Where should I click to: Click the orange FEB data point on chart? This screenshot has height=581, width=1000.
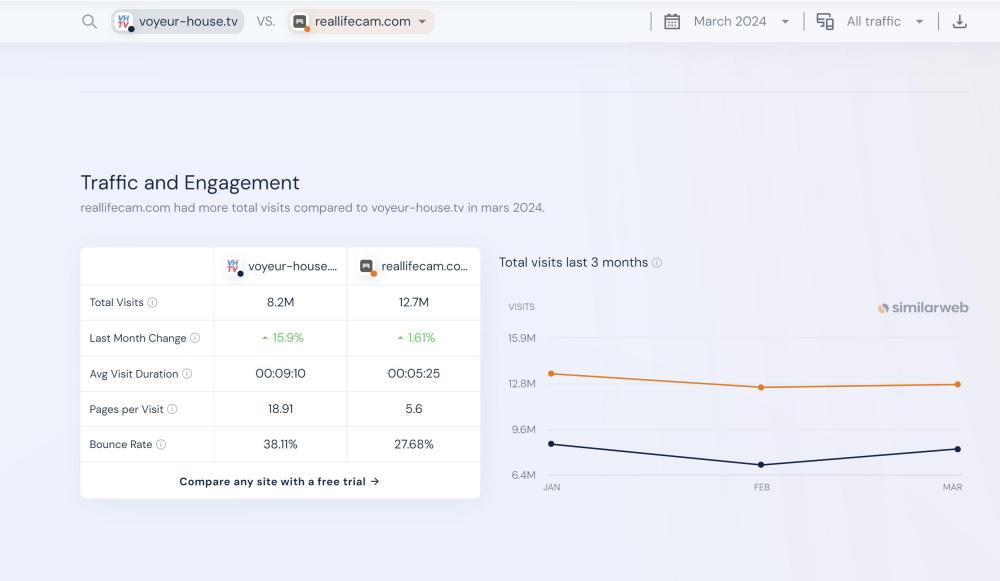point(761,387)
